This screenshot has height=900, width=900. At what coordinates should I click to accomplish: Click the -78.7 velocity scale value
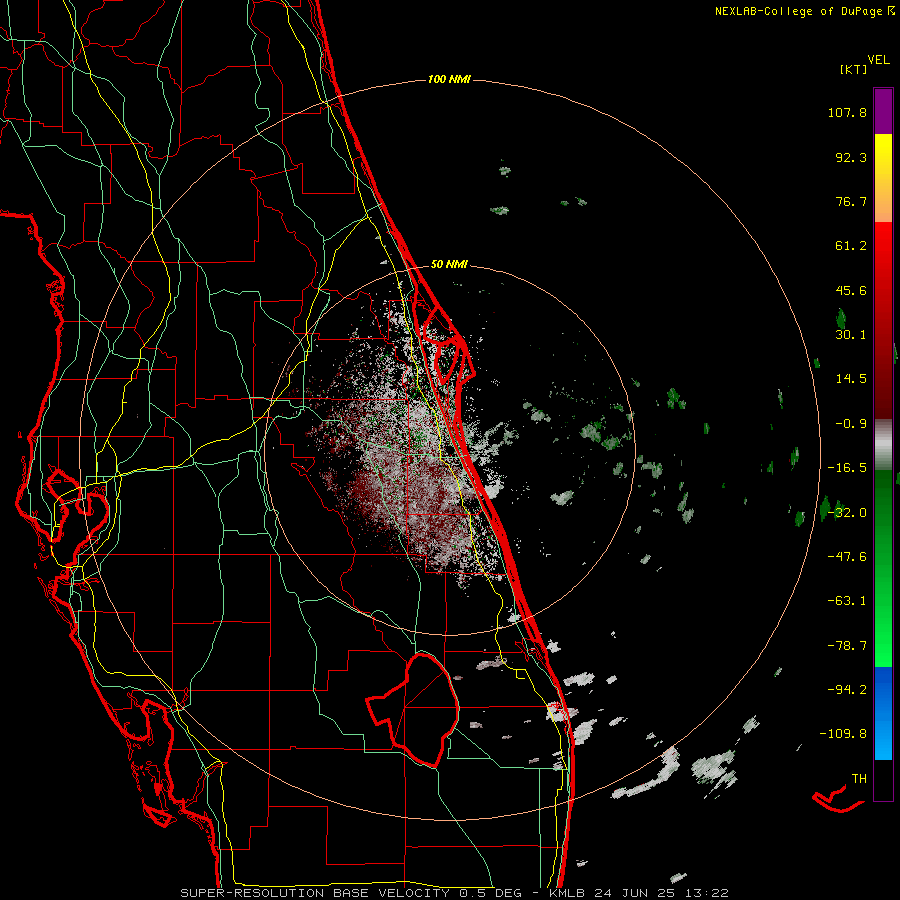tap(847, 646)
